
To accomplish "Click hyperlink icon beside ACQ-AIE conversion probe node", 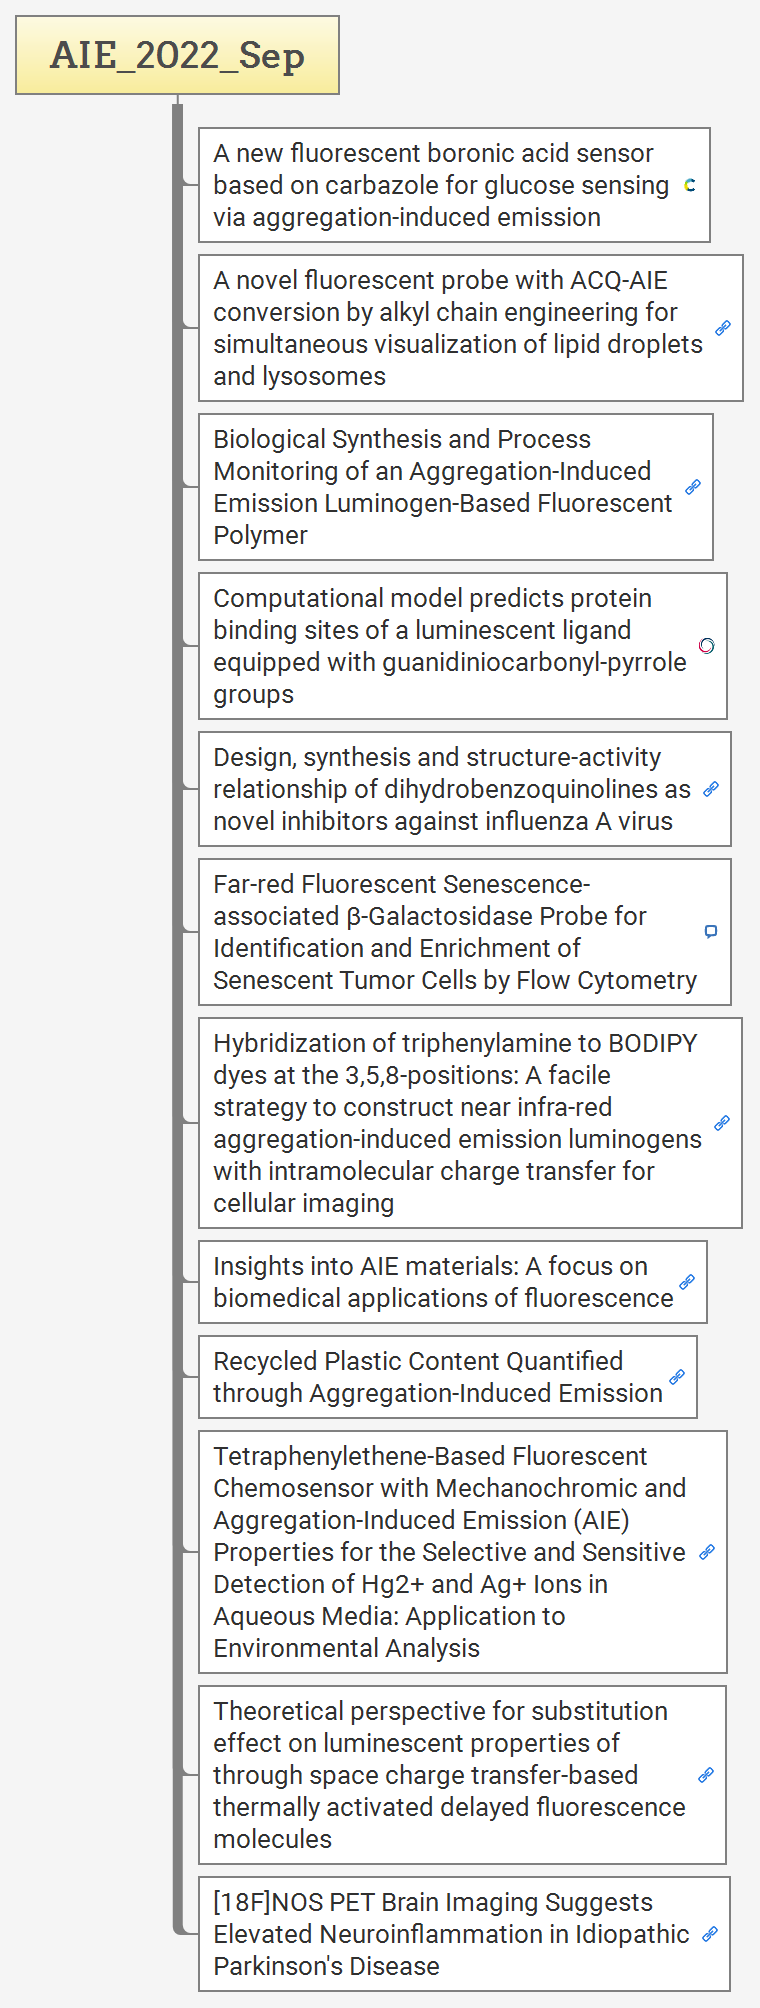I will 722,328.
